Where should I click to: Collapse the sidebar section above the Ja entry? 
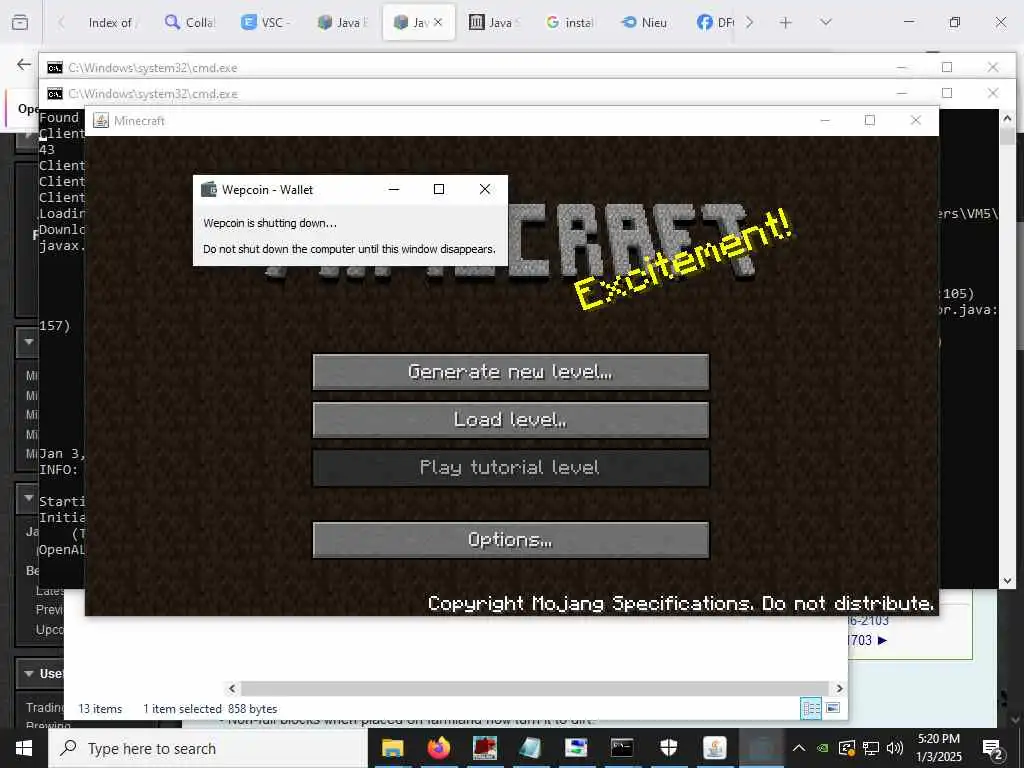pos(29,498)
